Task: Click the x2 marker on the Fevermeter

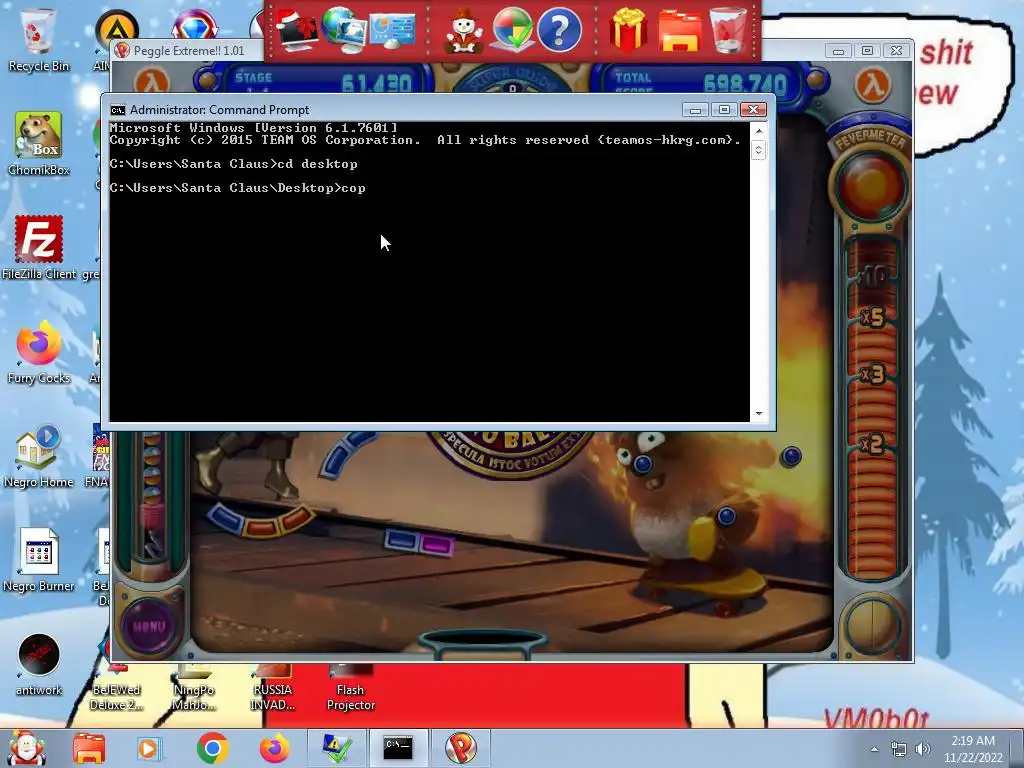Action: [x=872, y=444]
